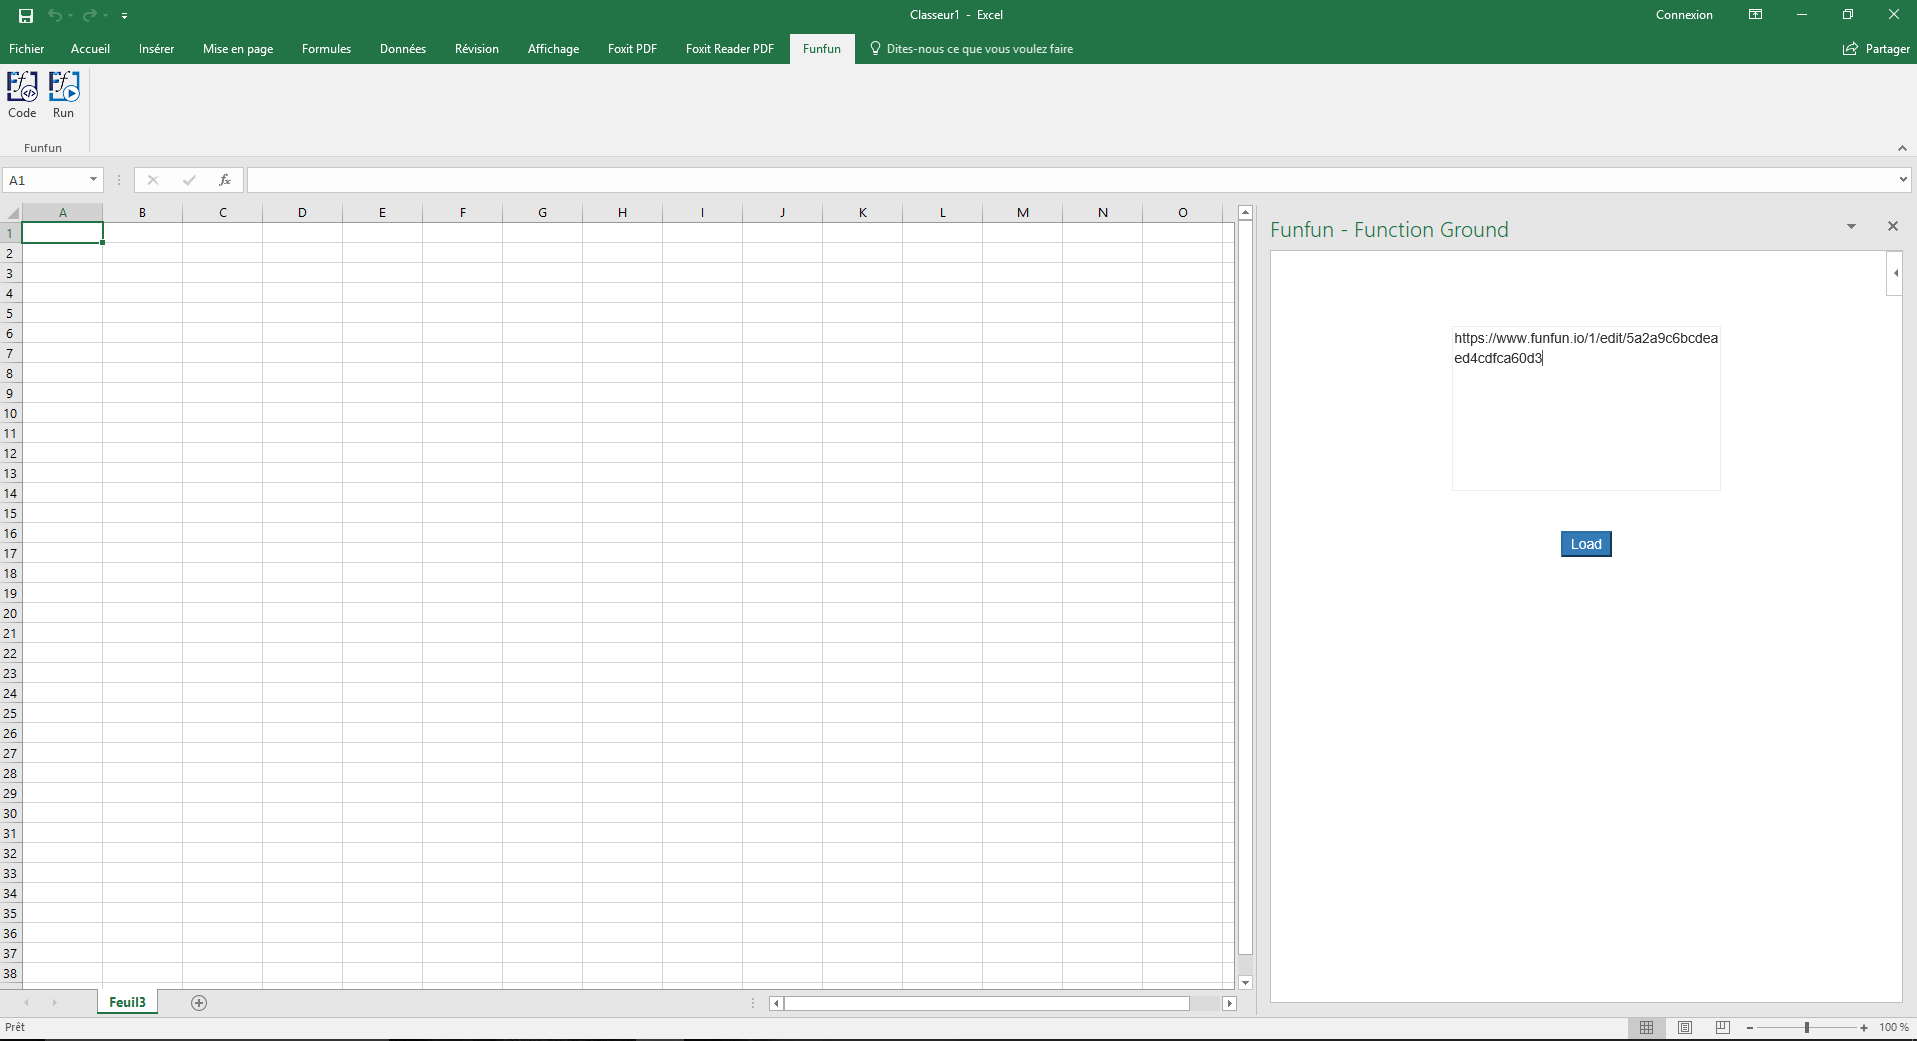Switch to Page Break Preview
The width and height of the screenshot is (1917, 1041).
(1722, 1028)
